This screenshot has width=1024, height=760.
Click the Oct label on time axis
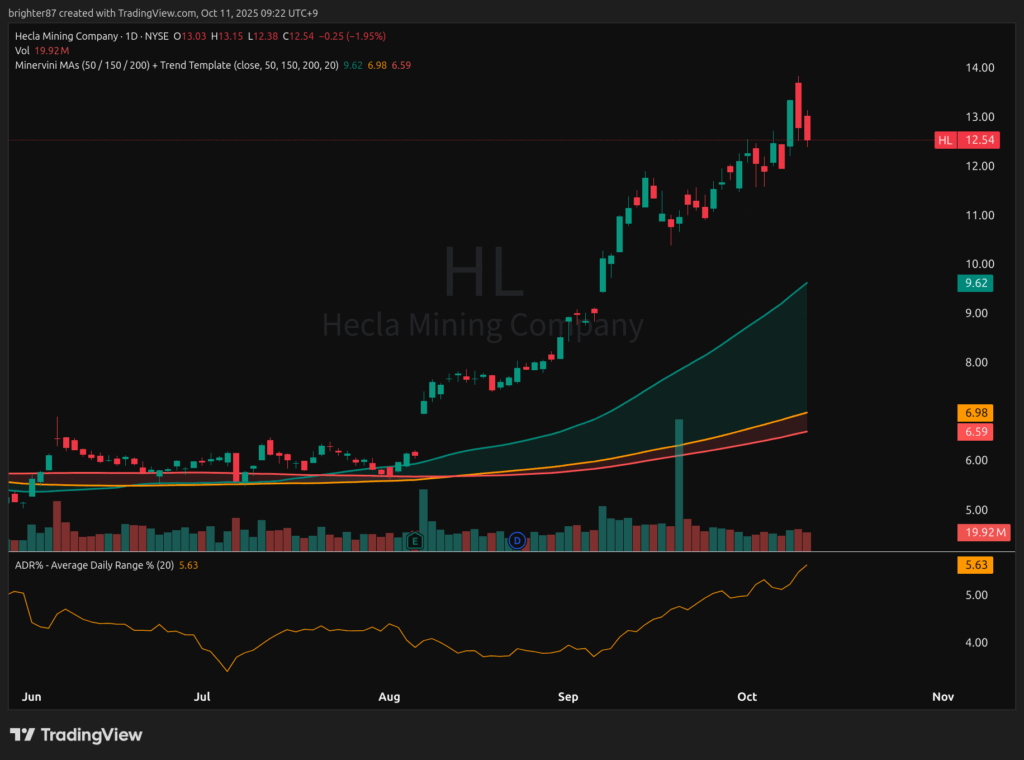tap(747, 696)
